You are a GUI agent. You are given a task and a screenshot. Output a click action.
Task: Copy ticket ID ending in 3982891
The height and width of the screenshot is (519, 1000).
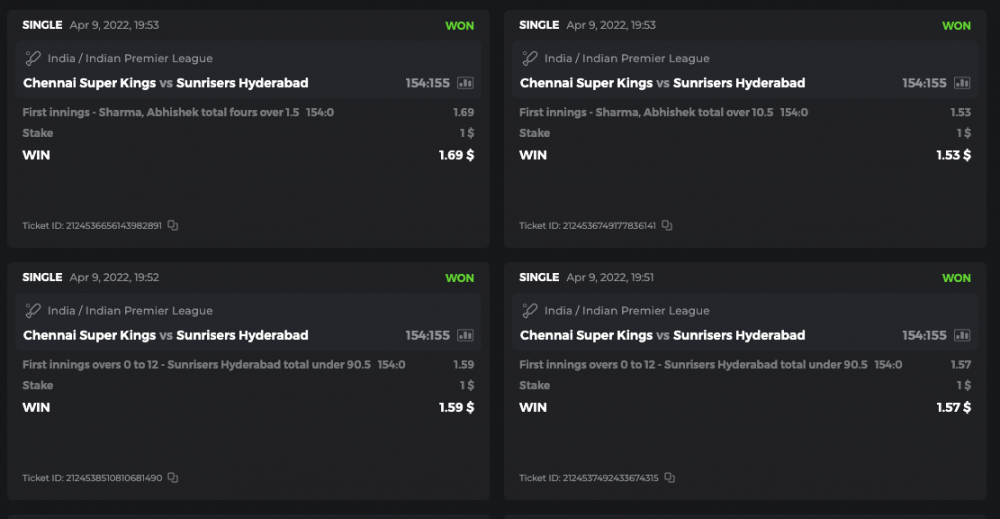click(x=173, y=226)
